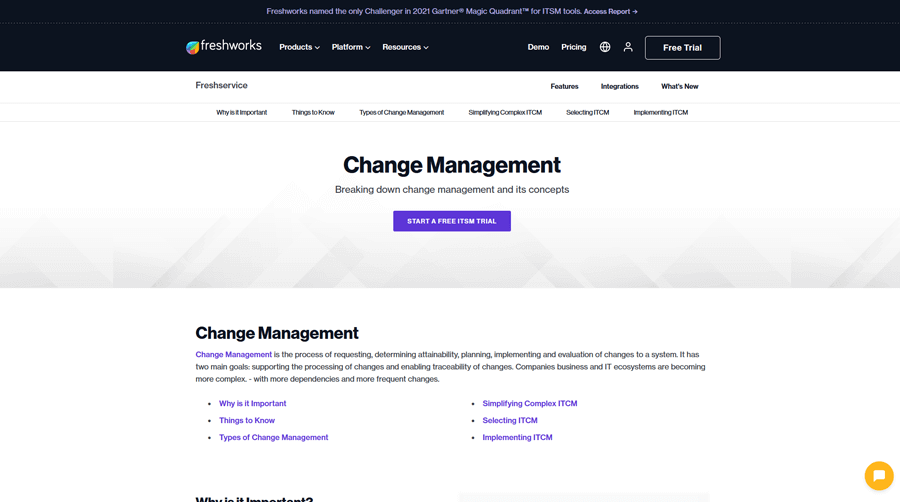Select 'Things to Know' in the section nav bar
Viewport: 900px width, 502px height.
coord(313,112)
